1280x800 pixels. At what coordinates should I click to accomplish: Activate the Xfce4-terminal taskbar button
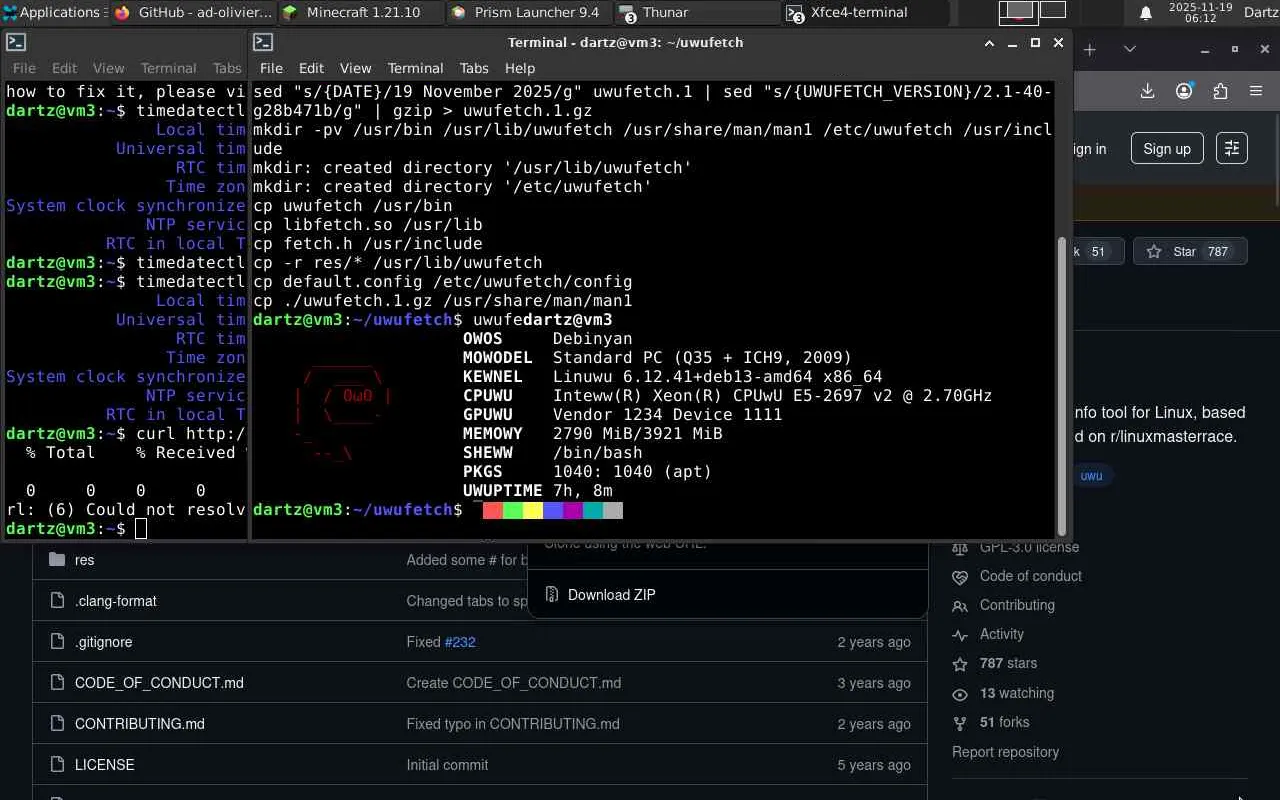click(865, 12)
